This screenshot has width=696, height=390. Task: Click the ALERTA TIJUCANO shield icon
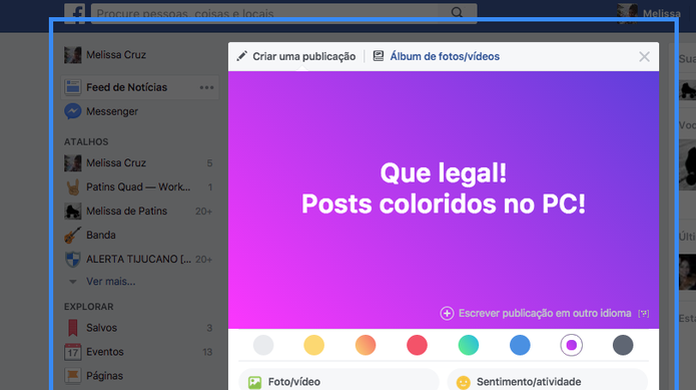[x=73, y=259]
